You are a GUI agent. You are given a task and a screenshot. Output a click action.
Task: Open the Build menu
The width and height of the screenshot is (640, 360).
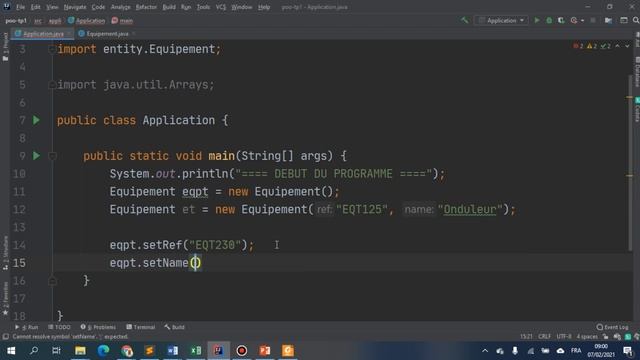coord(169,7)
